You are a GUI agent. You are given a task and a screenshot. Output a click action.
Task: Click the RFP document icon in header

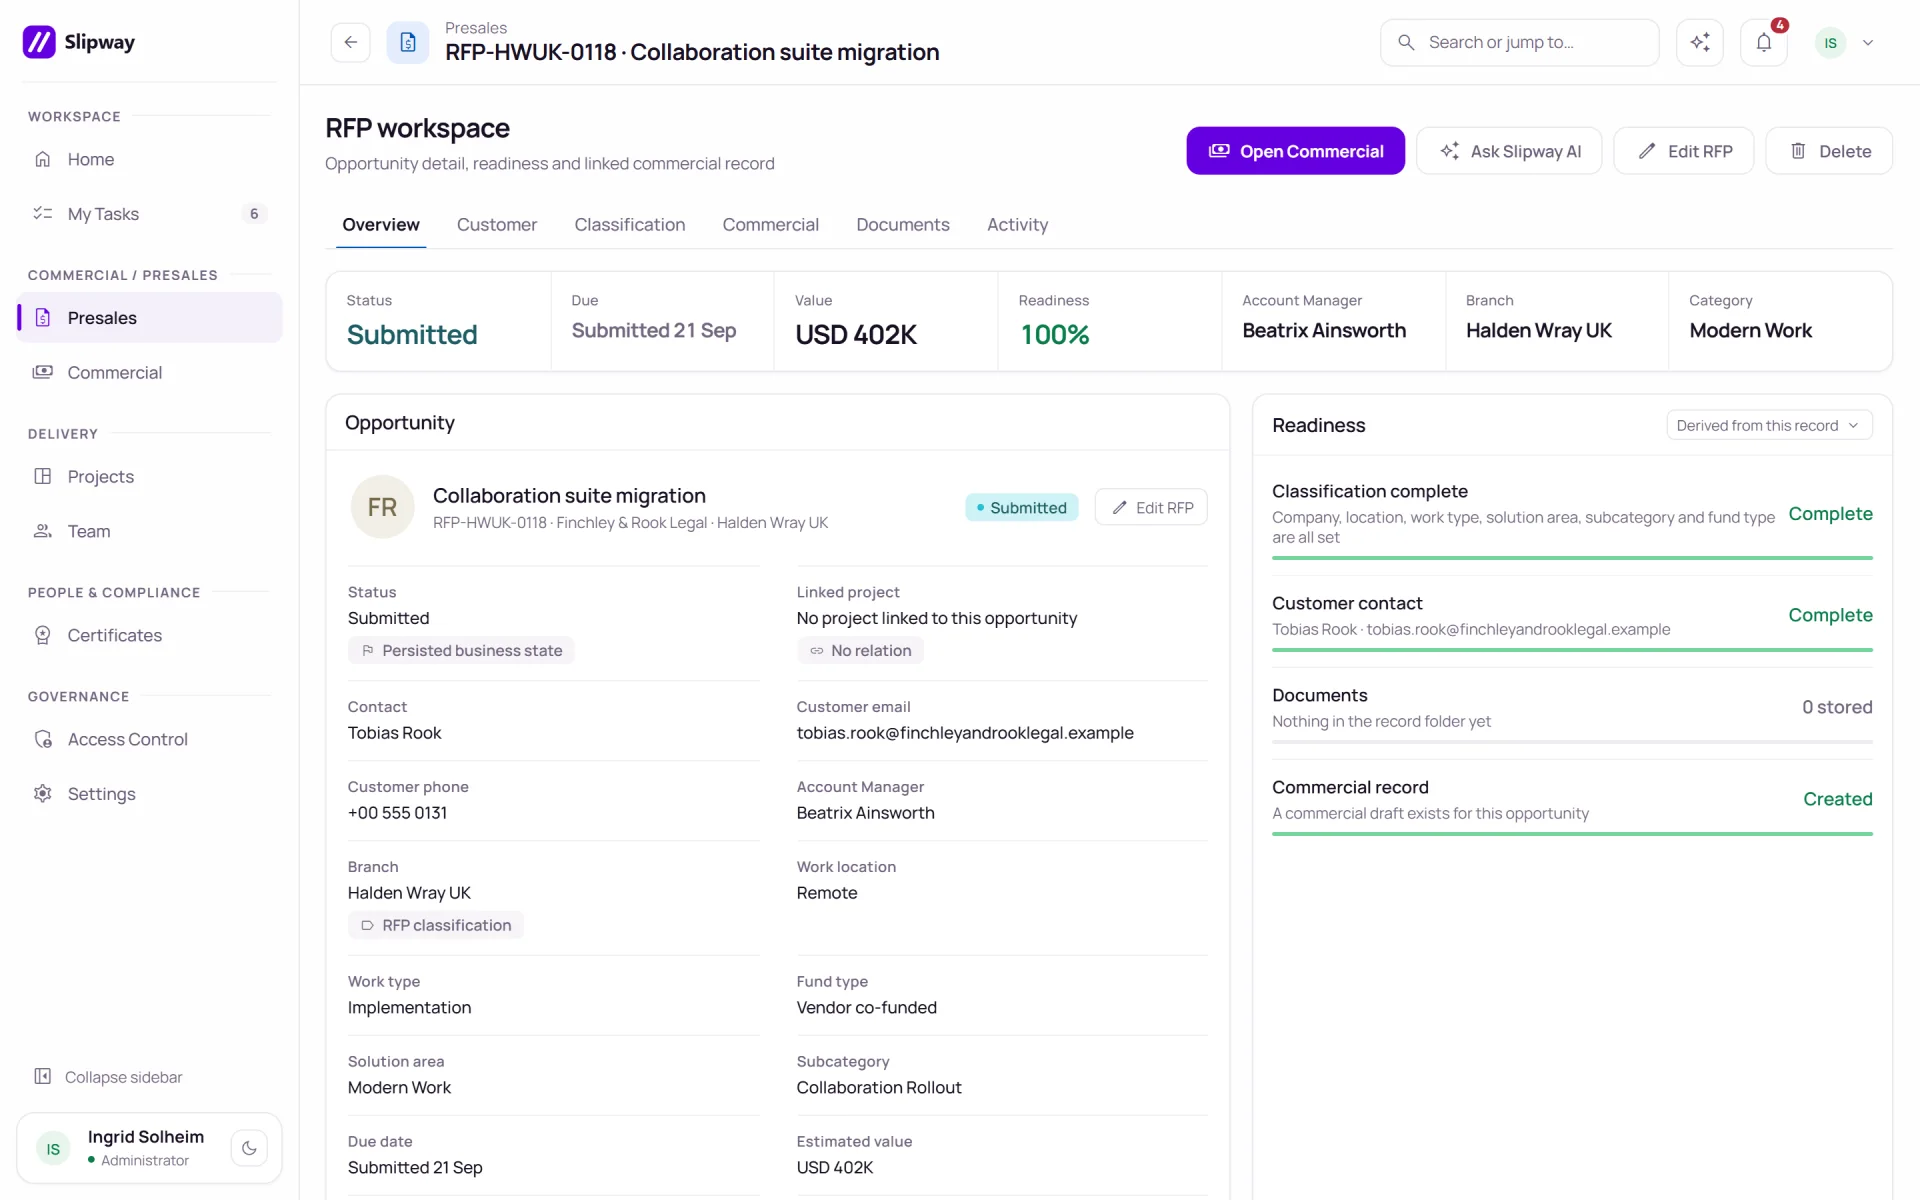point(408,42)
